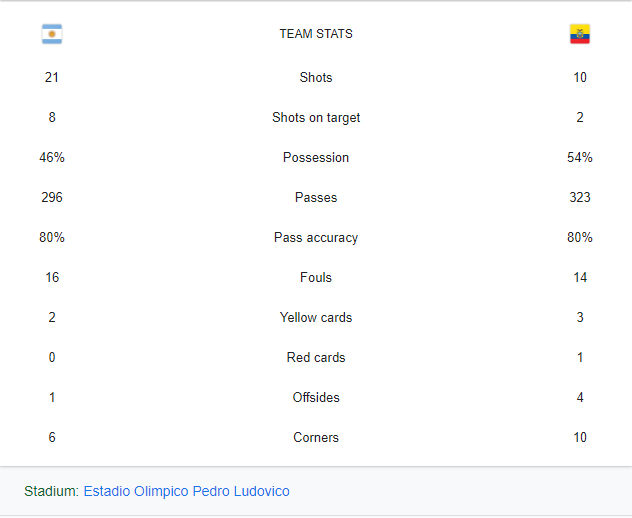Click the Shots stat label
632x518 pixels.
(316, 77)
